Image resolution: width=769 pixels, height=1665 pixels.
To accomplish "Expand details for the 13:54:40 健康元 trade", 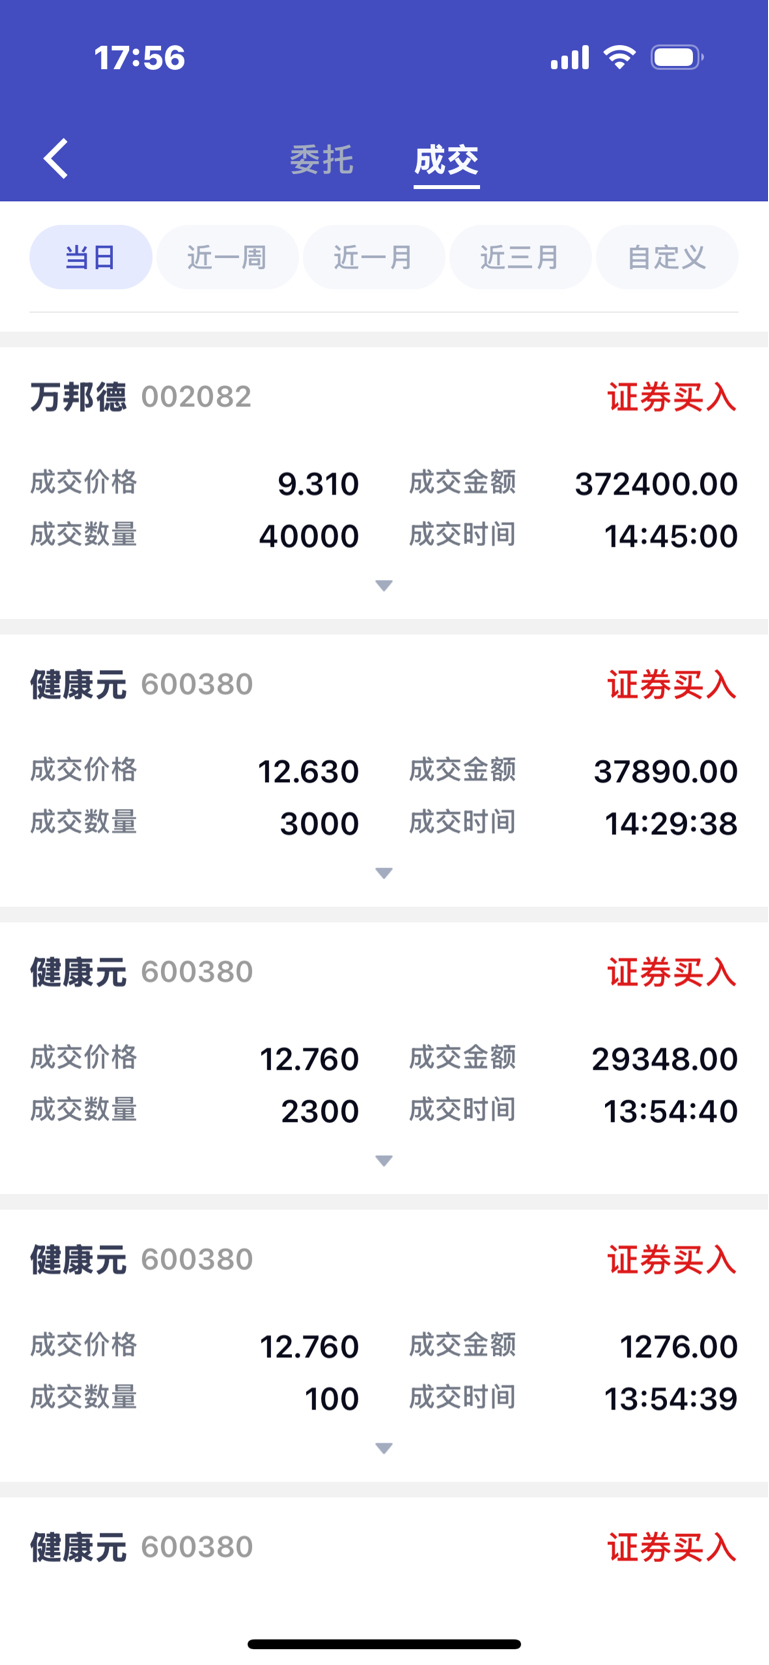I will 384,1161.
